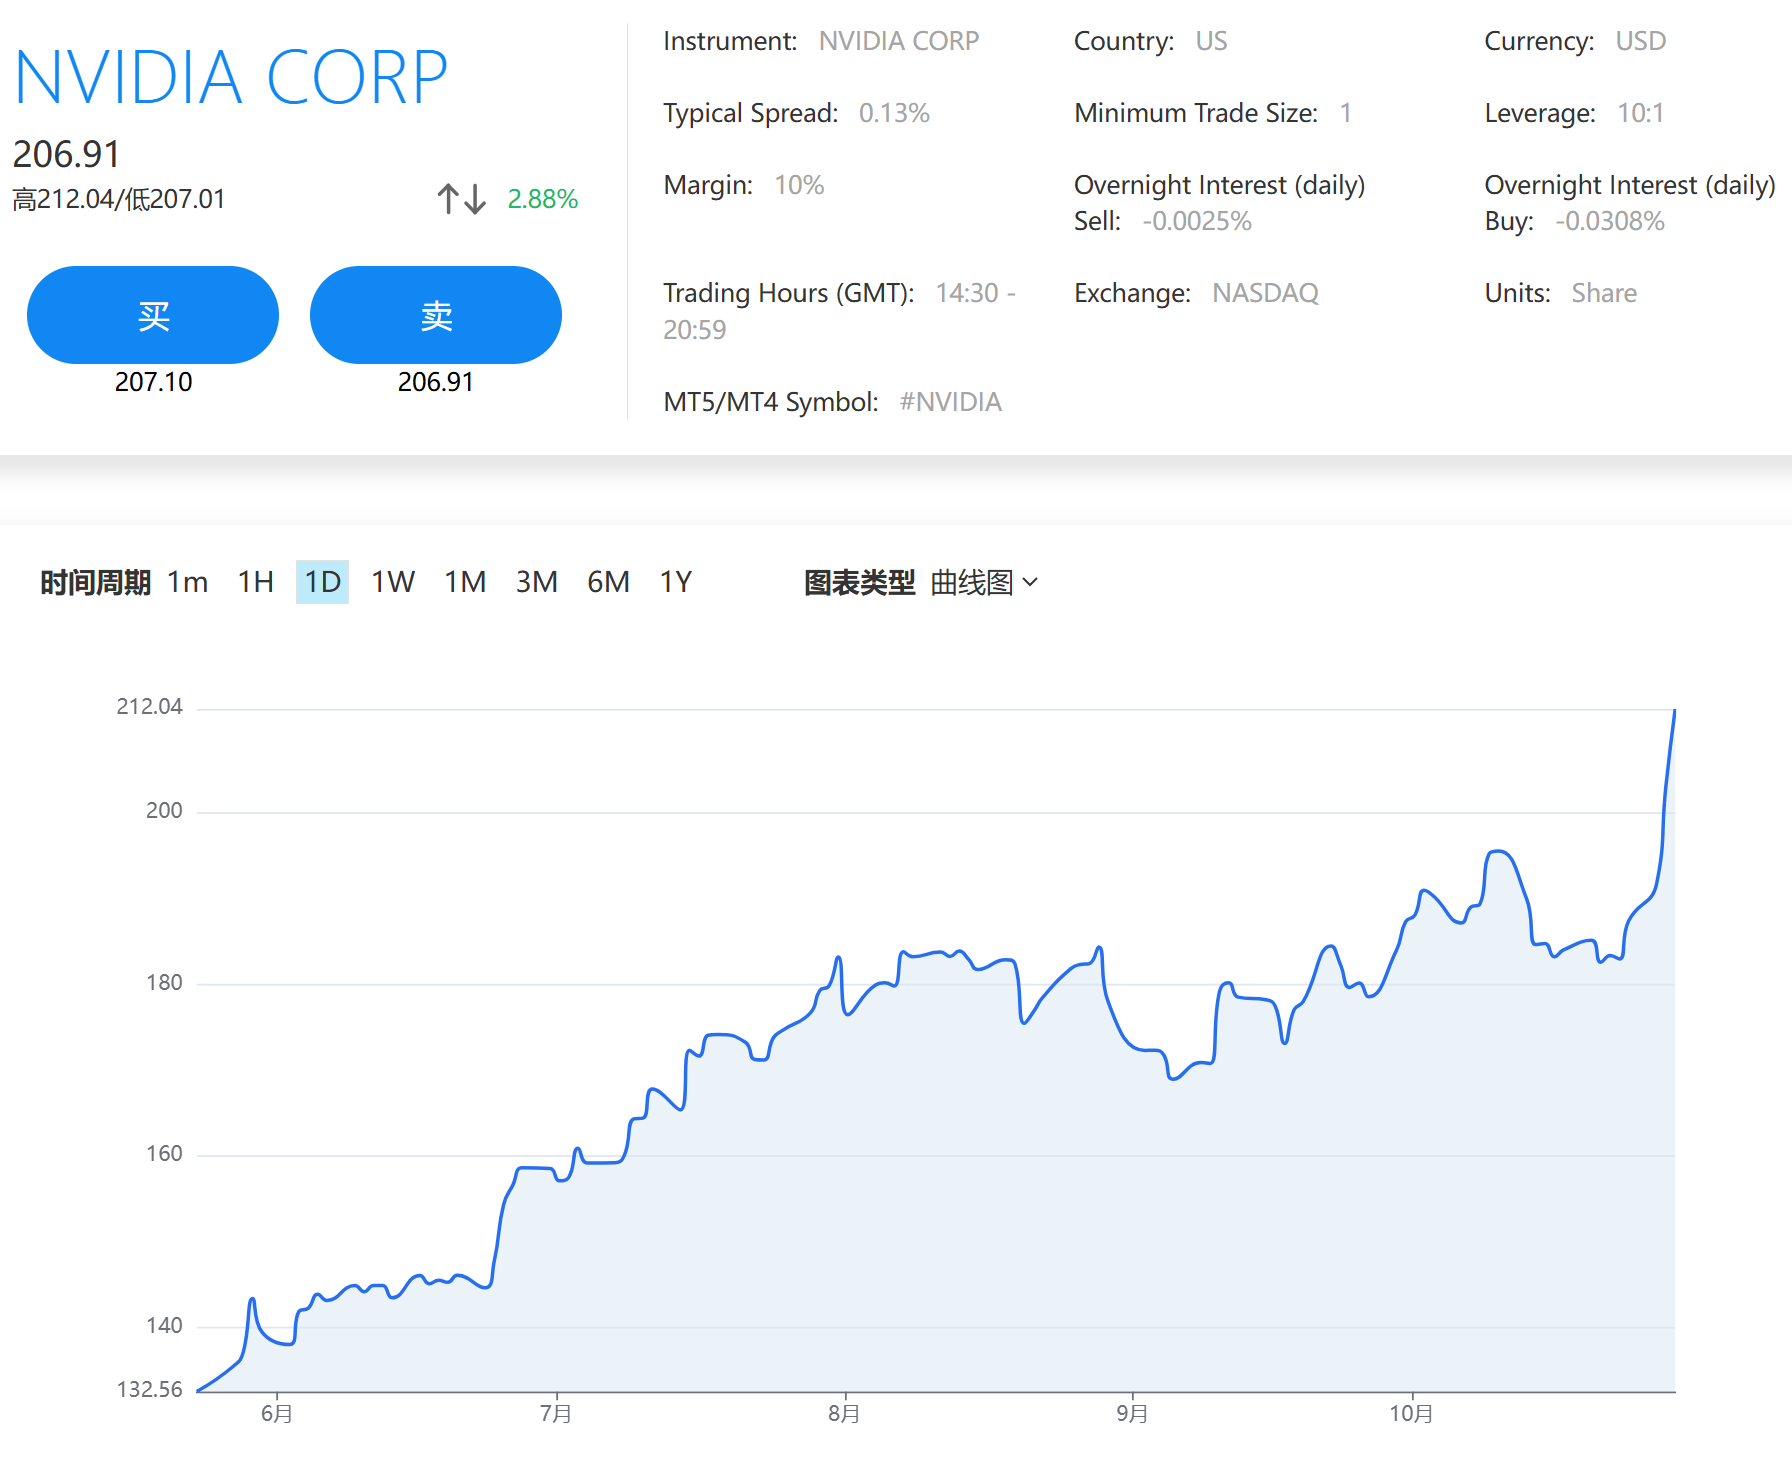Select the 1m time period
1792x1461 pixels.
[187, 582]
